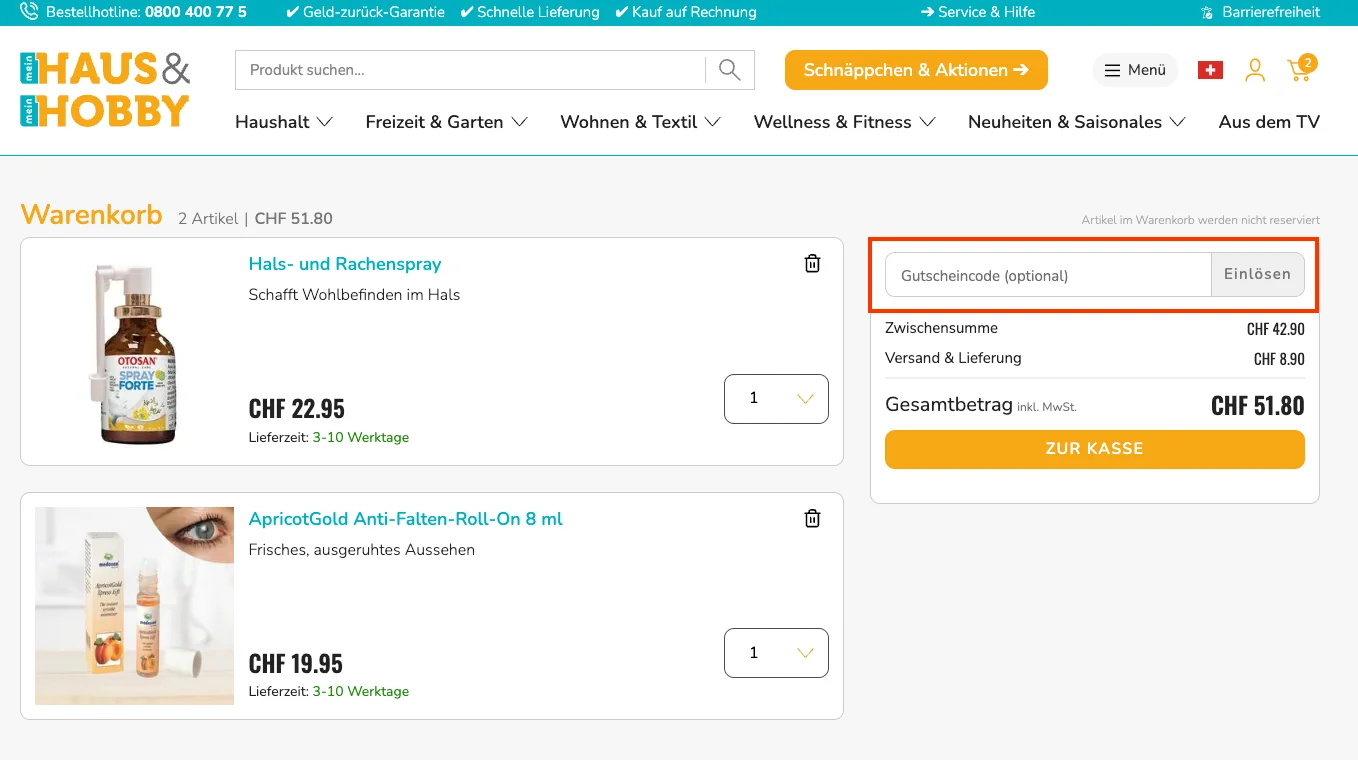Delete Hals- und Rachenspray from cart

812,263
